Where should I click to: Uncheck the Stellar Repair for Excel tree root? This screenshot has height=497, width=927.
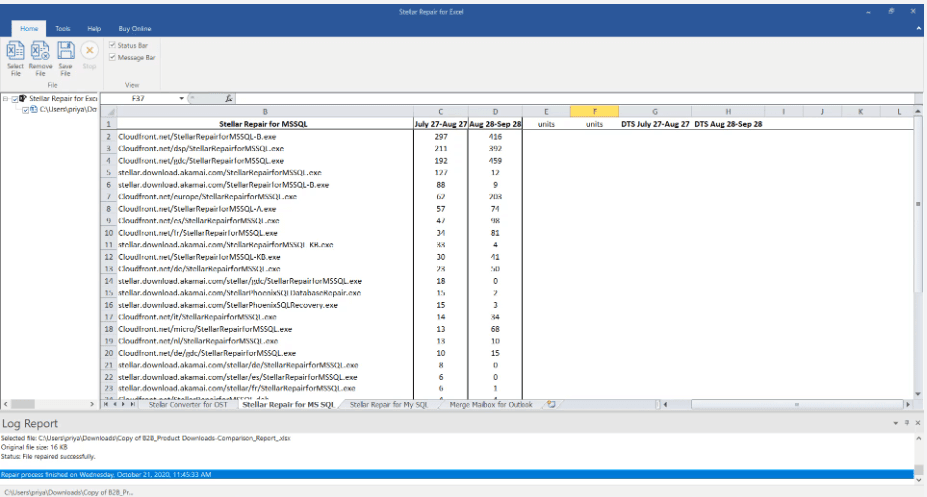click(15, 99)
